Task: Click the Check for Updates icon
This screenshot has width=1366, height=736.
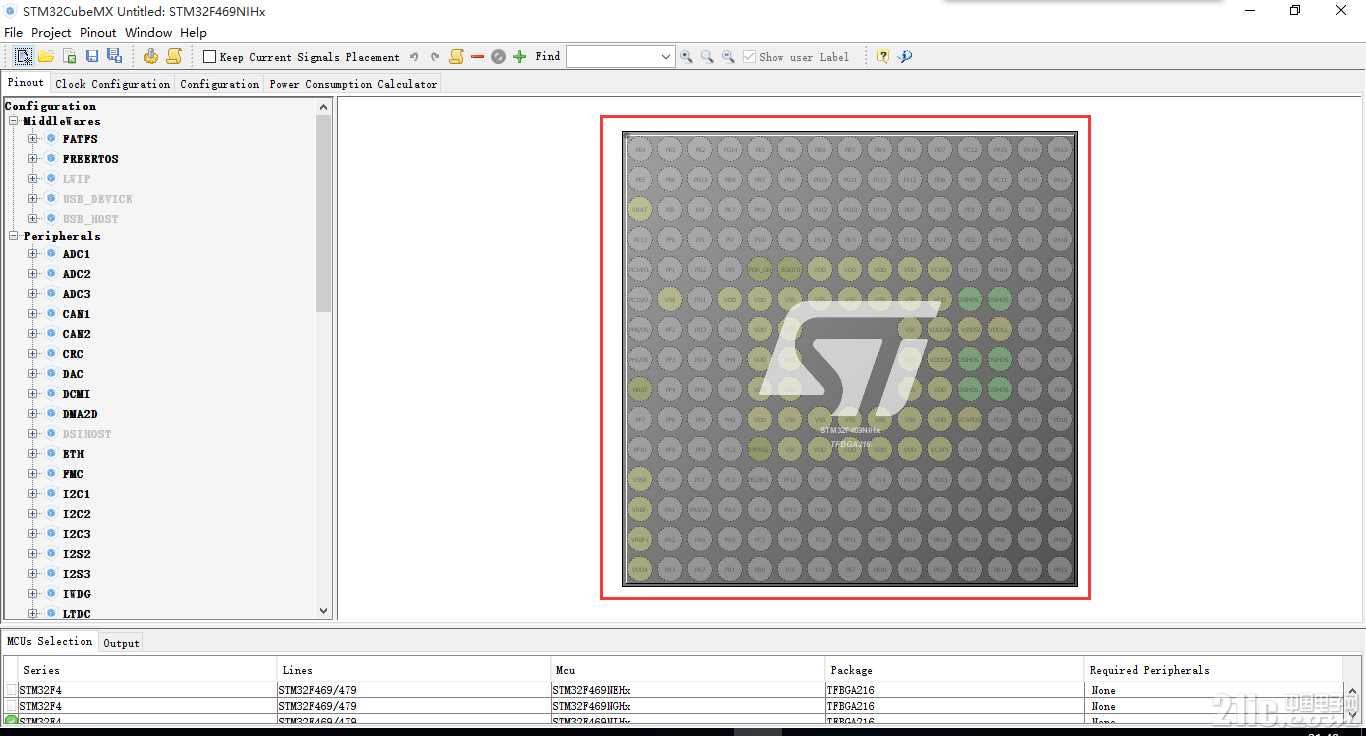Action: tap(905, 57)
